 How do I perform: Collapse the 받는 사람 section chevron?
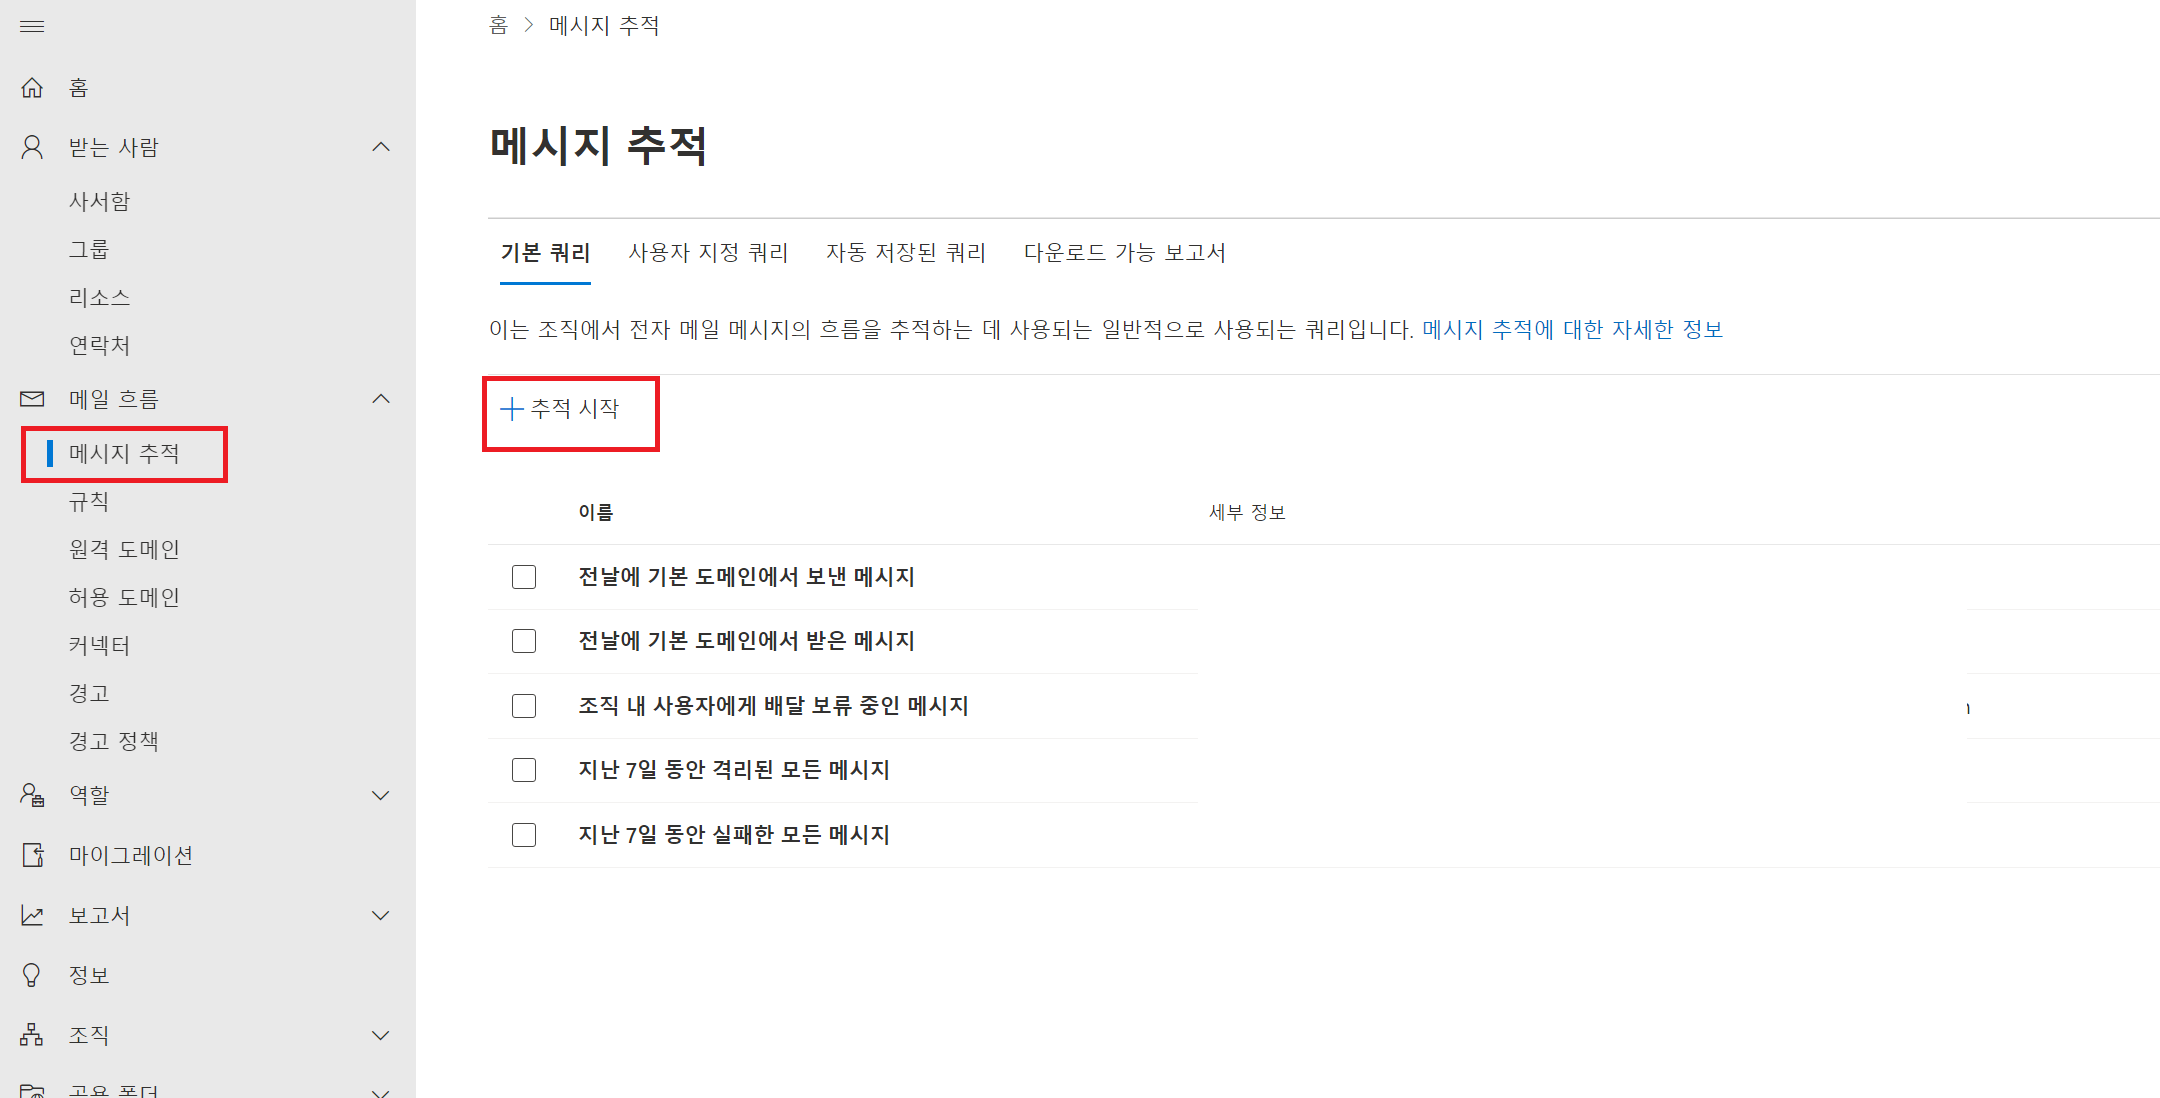point(380,148)
